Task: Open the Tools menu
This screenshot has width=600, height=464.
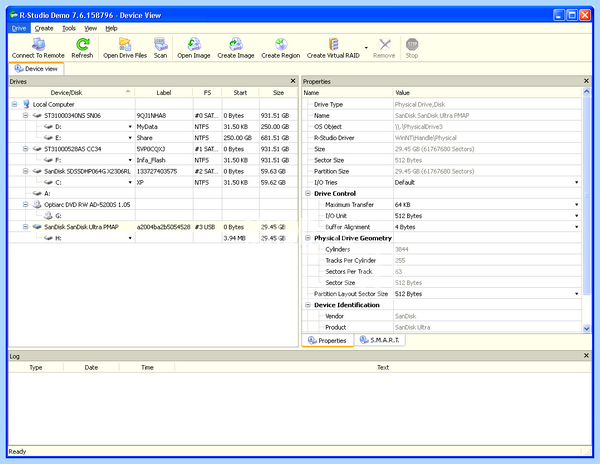Action: (x=69, y=28)
